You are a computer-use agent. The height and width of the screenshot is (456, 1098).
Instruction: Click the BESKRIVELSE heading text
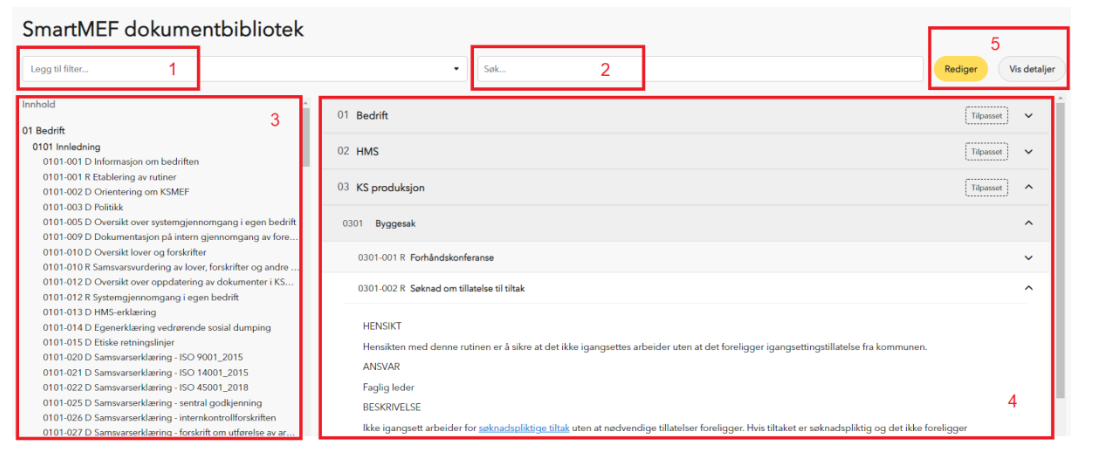[x=391, y=407]
